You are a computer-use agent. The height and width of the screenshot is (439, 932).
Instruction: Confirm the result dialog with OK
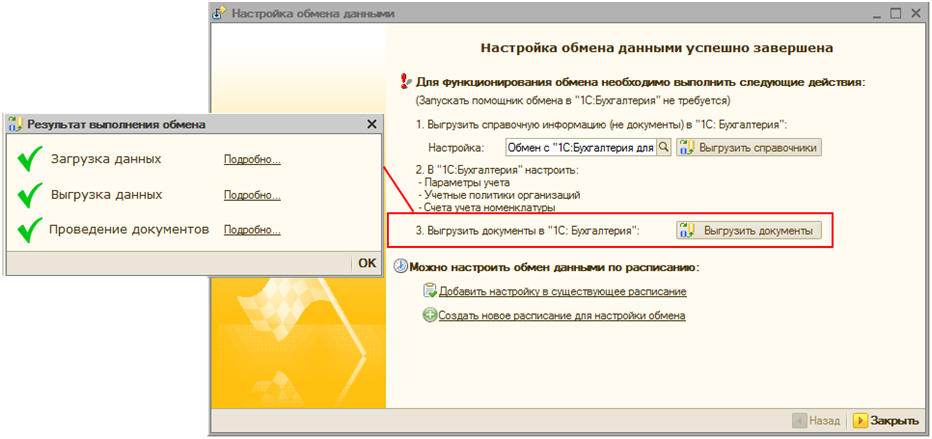(x=367, y=263)
